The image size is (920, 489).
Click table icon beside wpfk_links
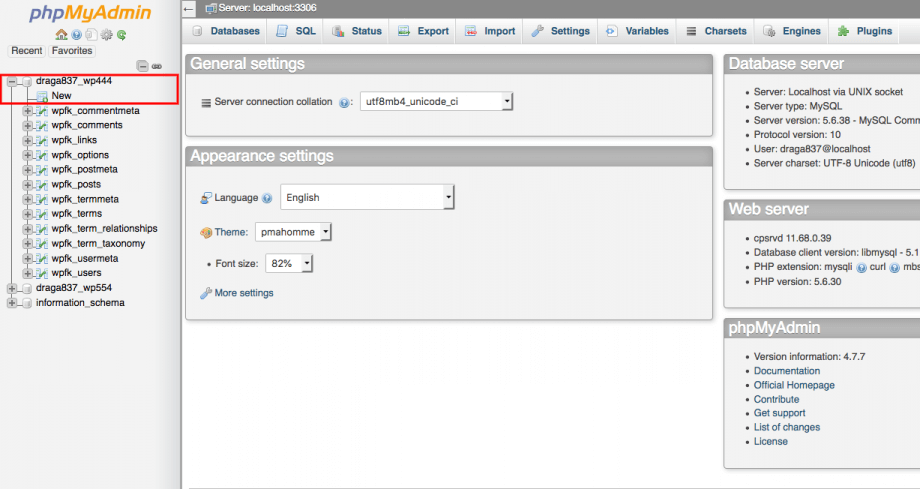point(42,140)
